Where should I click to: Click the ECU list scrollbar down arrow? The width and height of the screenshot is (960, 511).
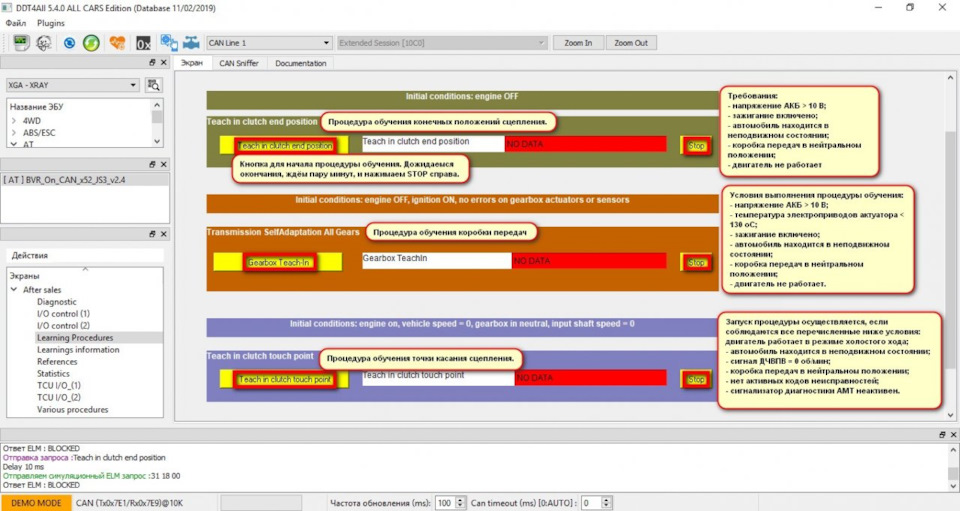[x=157, y=141]
